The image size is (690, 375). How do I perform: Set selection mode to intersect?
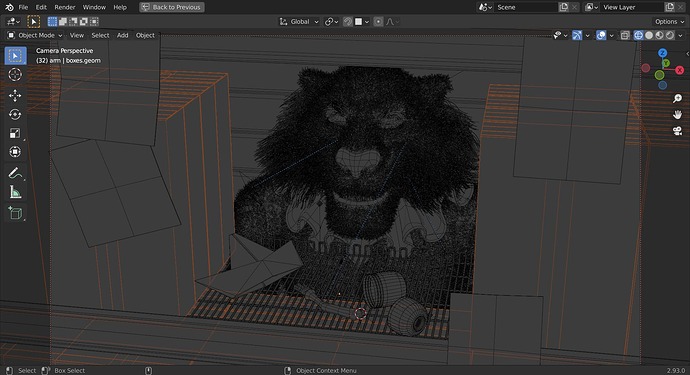click(x=94, y=22)
